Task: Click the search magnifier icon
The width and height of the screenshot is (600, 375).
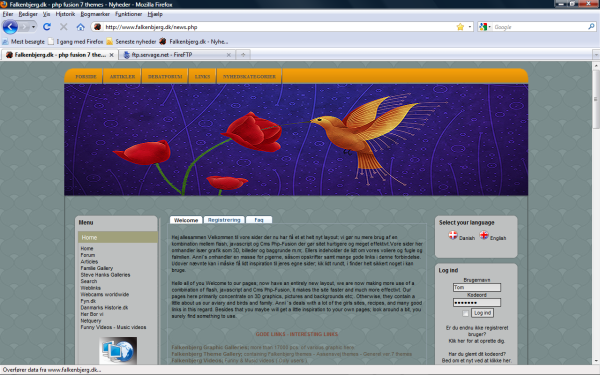Action: [x=591, y=27]
